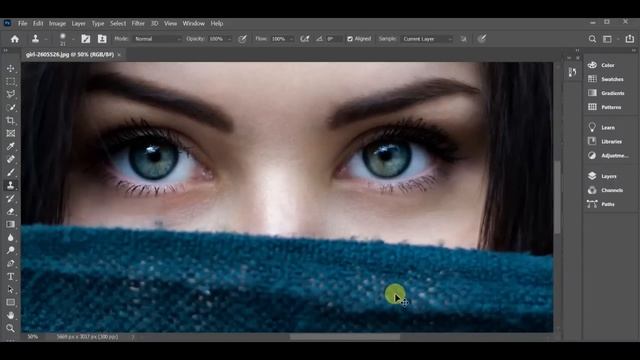640x360 pixels.
Task: Toggle airbrush-style build-up effects
Action: tap(304, 39)
